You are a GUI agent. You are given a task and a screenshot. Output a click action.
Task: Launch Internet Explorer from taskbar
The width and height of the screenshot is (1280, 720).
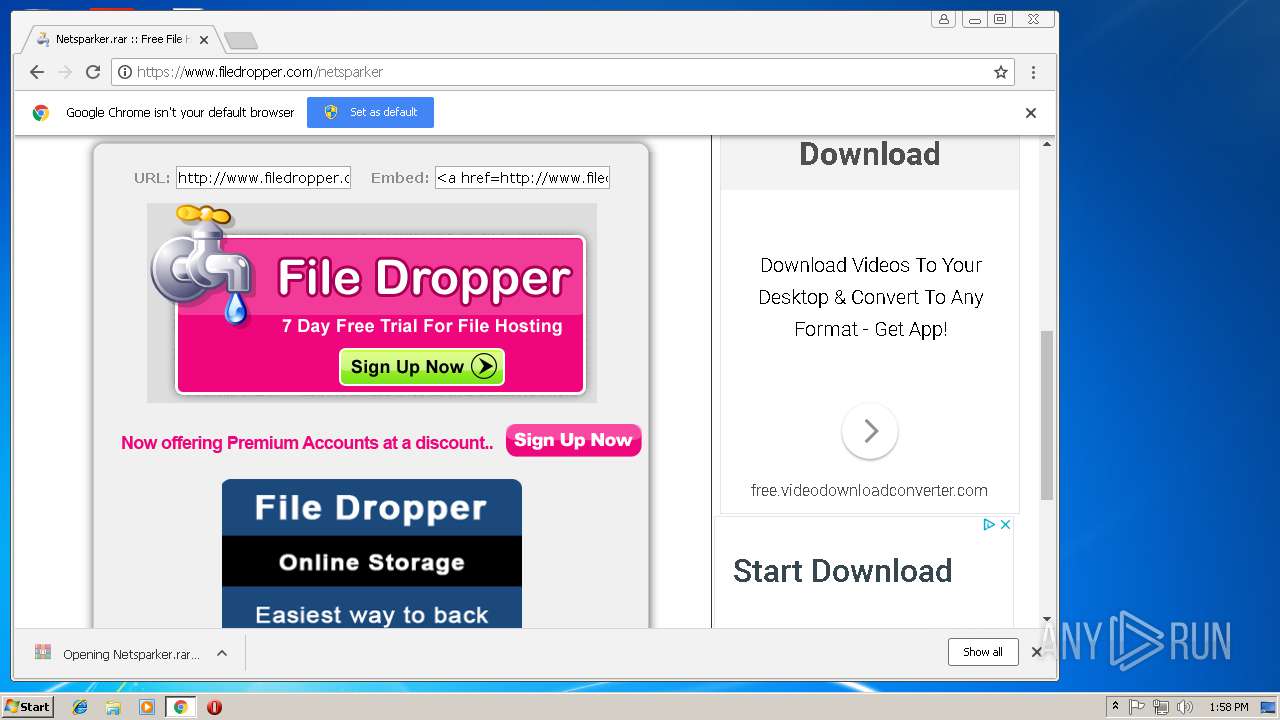click(x=80, y=707)
